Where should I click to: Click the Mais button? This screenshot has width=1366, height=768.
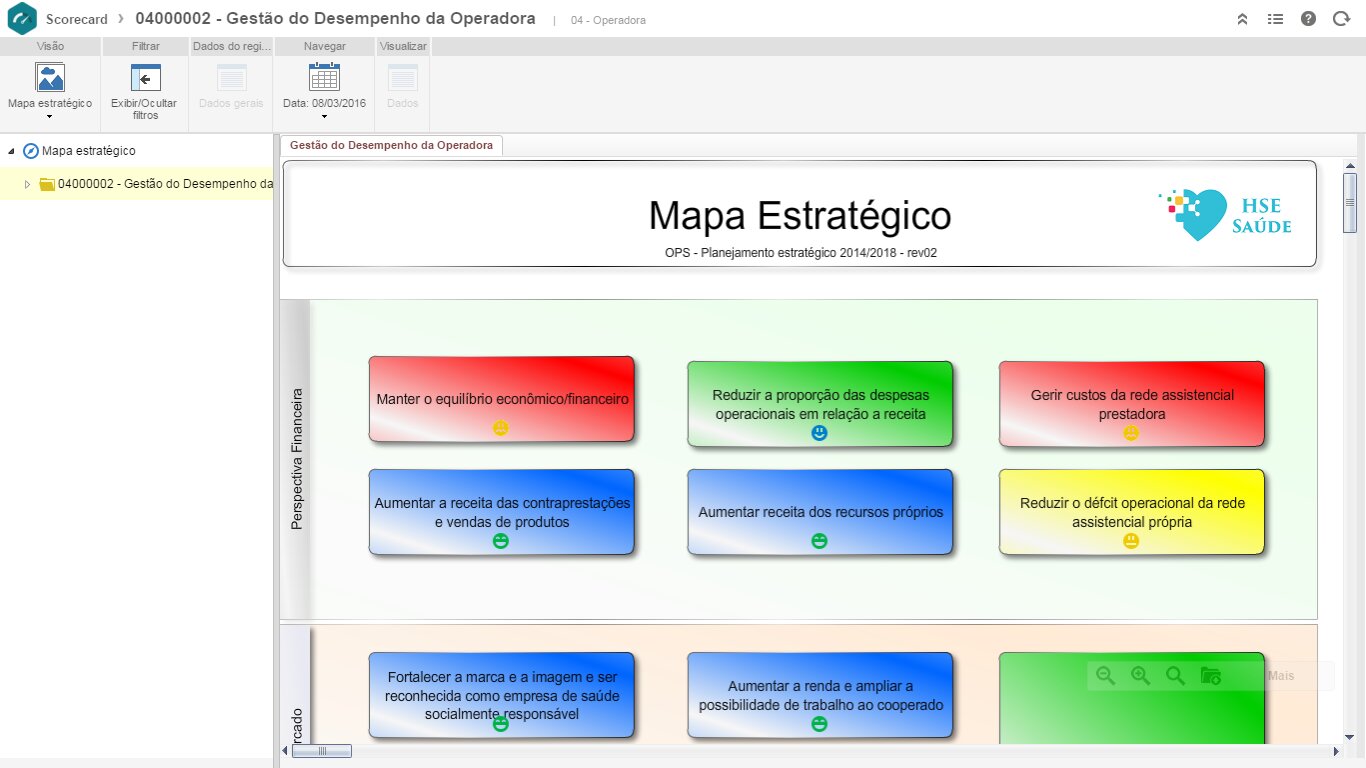pyautogui.click(x=1281, y=676)
